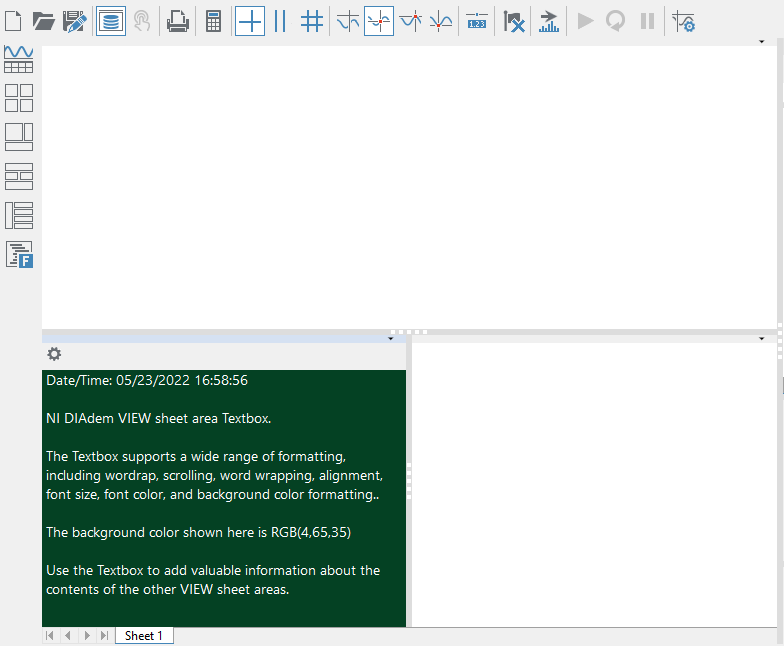Open a file using the folder icon
The image size is (784, 646).
click(43, 20)
